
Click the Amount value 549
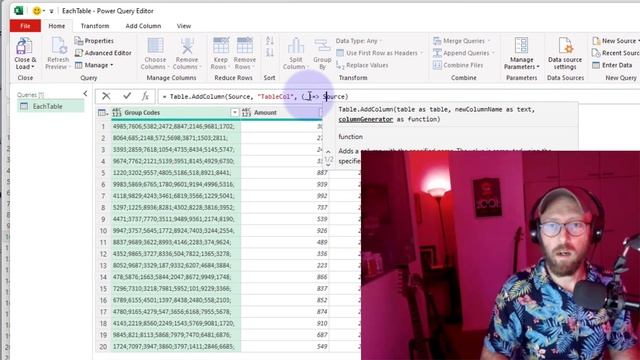(322, 347)
